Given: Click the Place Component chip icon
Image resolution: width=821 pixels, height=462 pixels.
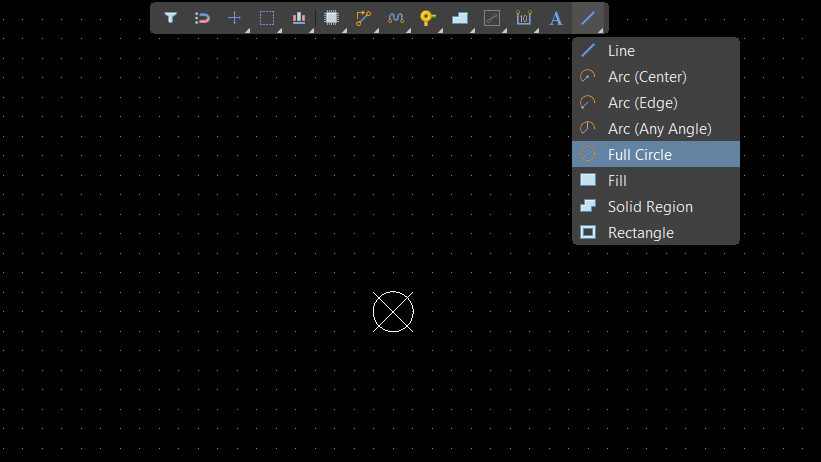Looking at the screenshot, I should pyautogui.click(x=332, y=18).
